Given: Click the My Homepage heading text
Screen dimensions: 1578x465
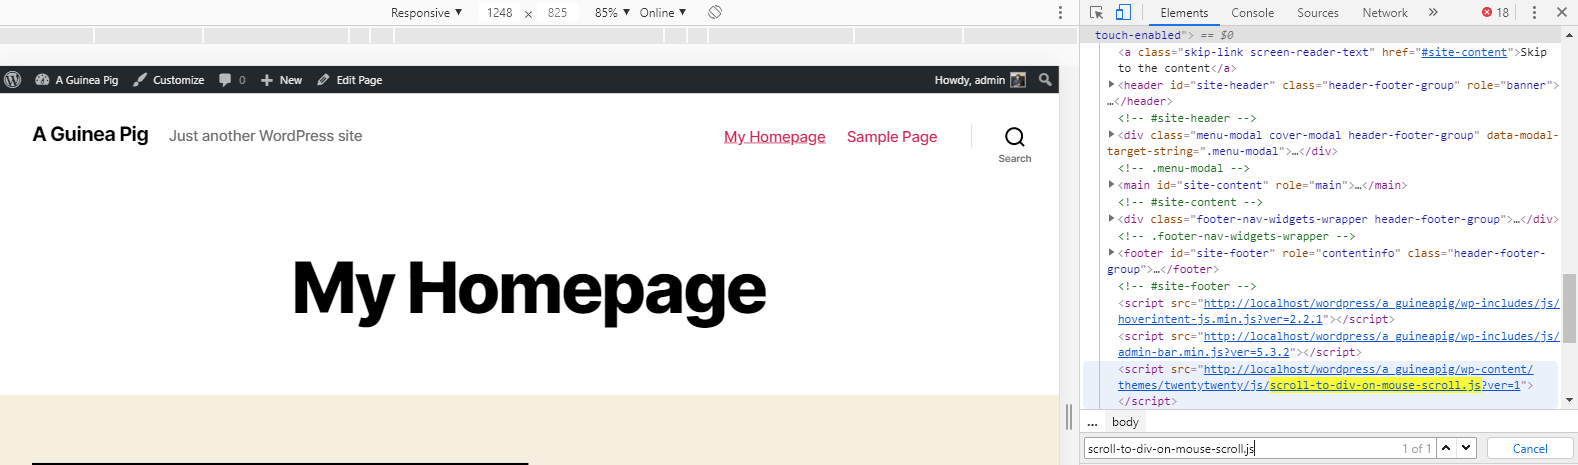Looking at the screenshot, I should 529,289.
